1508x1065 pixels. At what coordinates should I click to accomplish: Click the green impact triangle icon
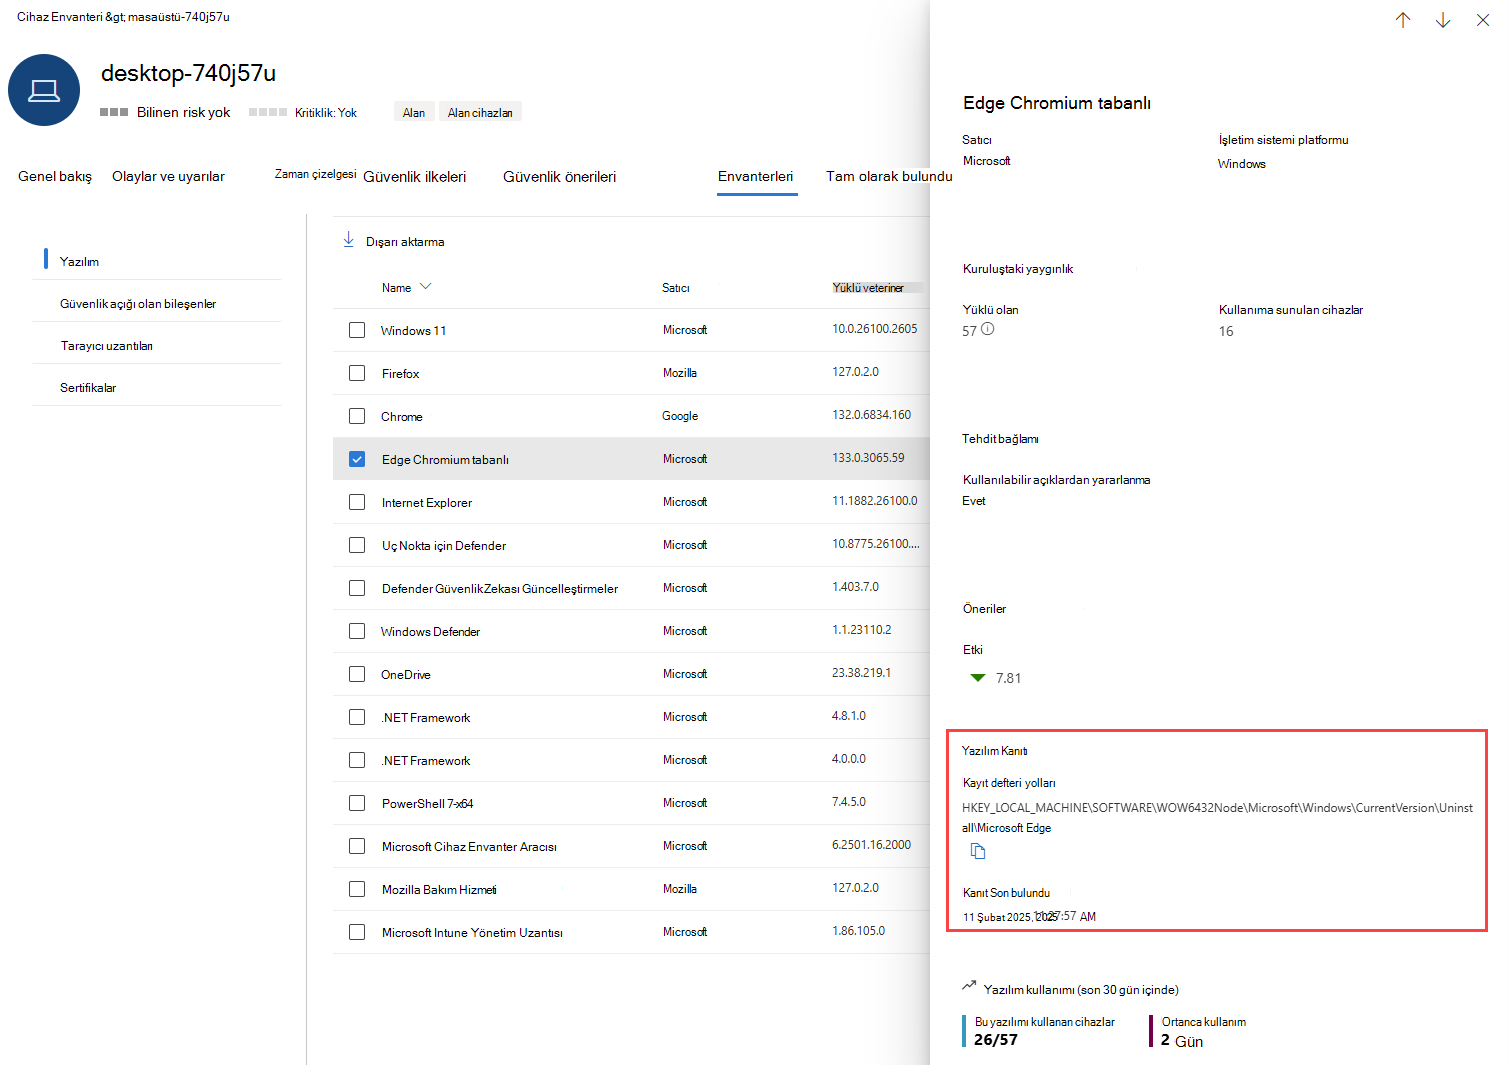point(978,678)
